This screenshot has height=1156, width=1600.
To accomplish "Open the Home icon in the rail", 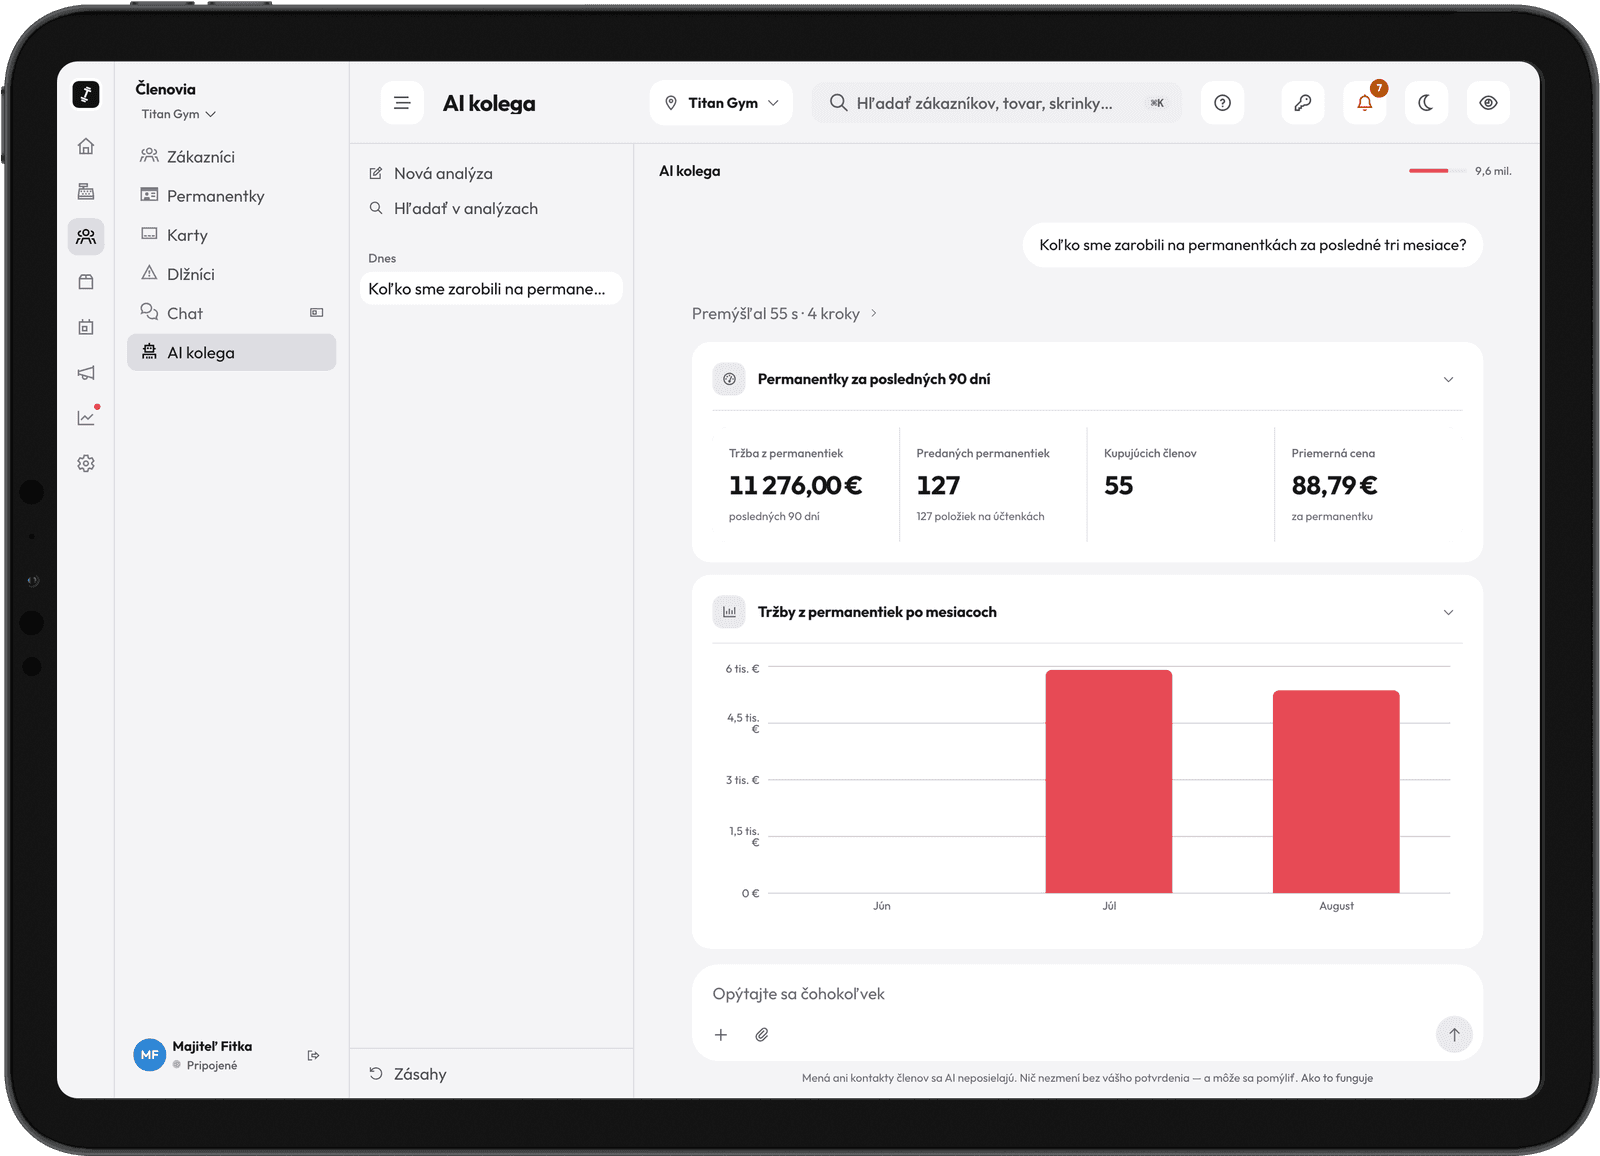I will coord(86,146).
